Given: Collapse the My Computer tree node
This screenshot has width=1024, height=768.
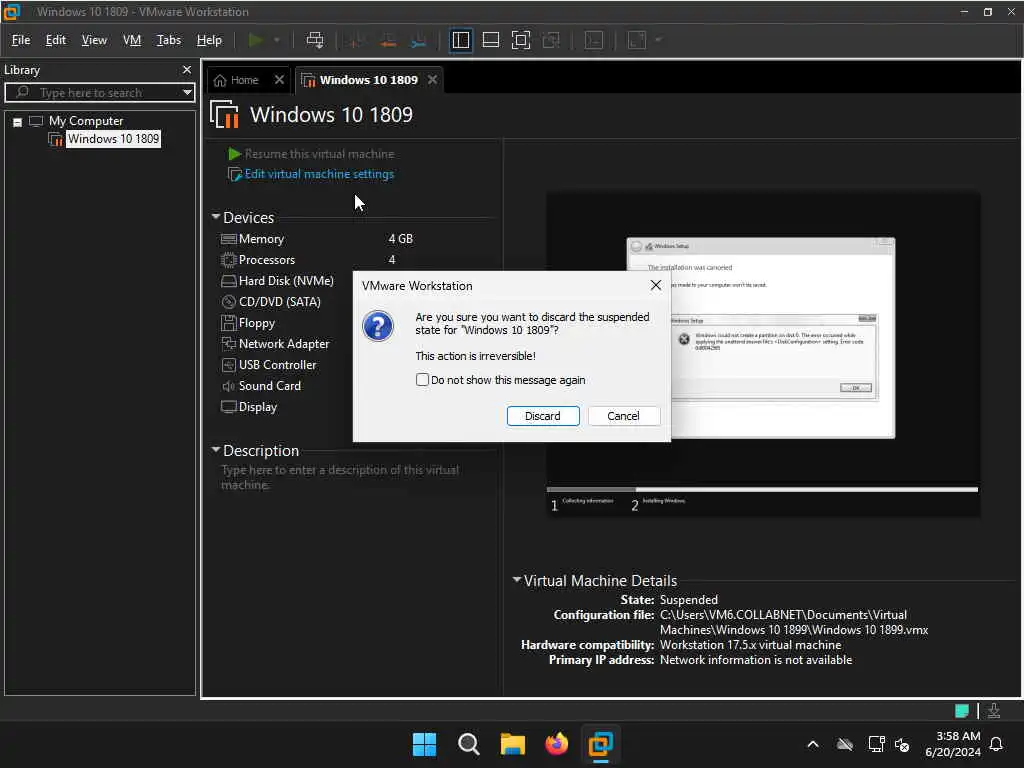Looking at the screenshot, I should coord(18,122).
